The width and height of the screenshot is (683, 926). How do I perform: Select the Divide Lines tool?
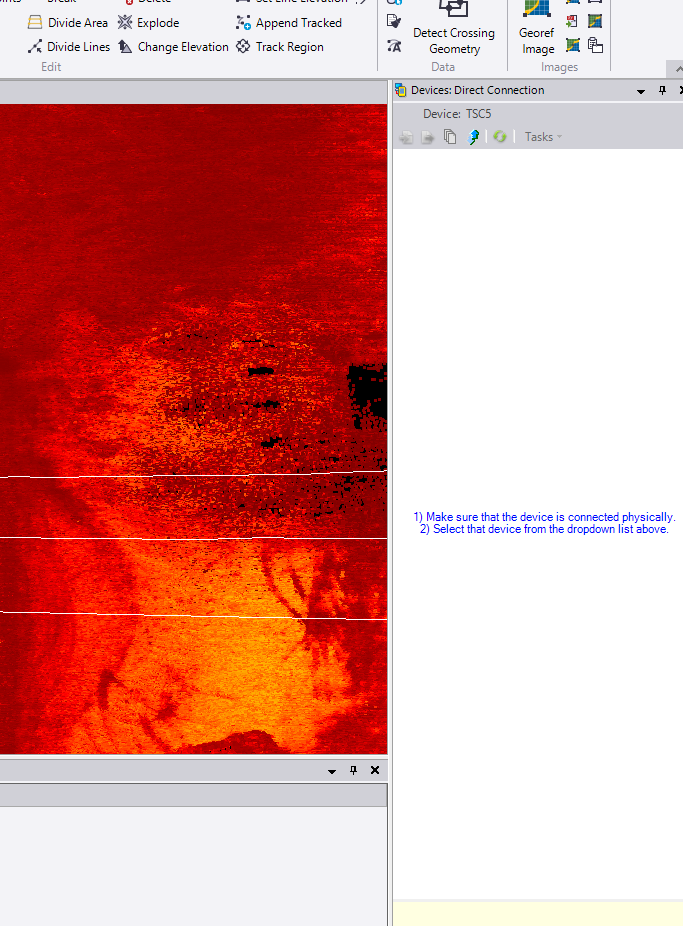[x=68, y=47]
